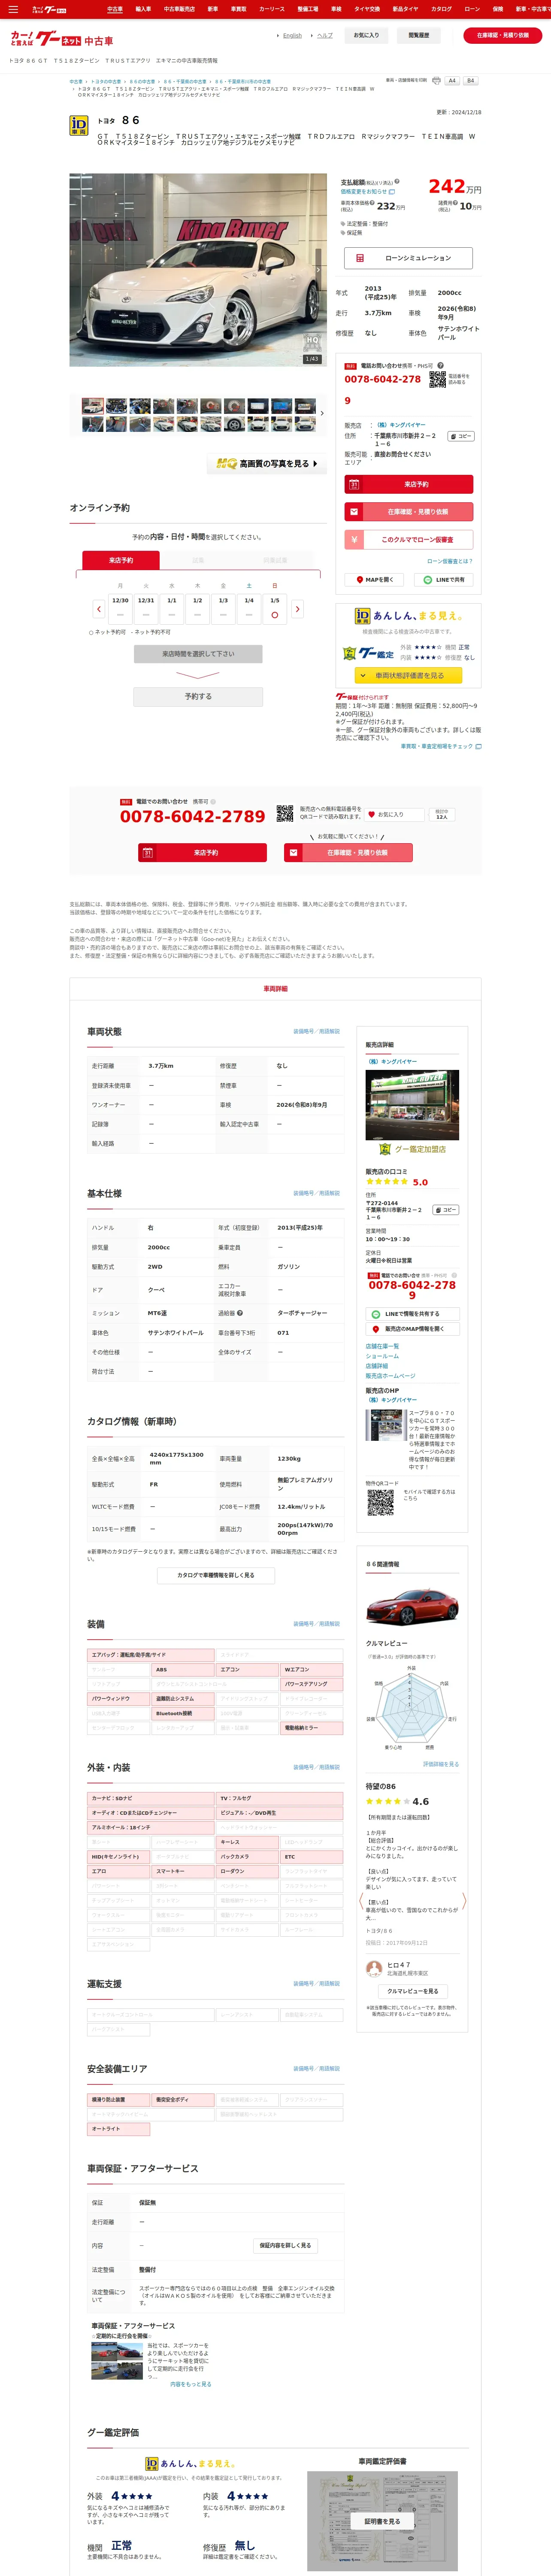Image resolution: width=551 pixels, height=2576 pixels.
Task: Click the heart お気に入り button in the phone band
Action: pos(393,814)
